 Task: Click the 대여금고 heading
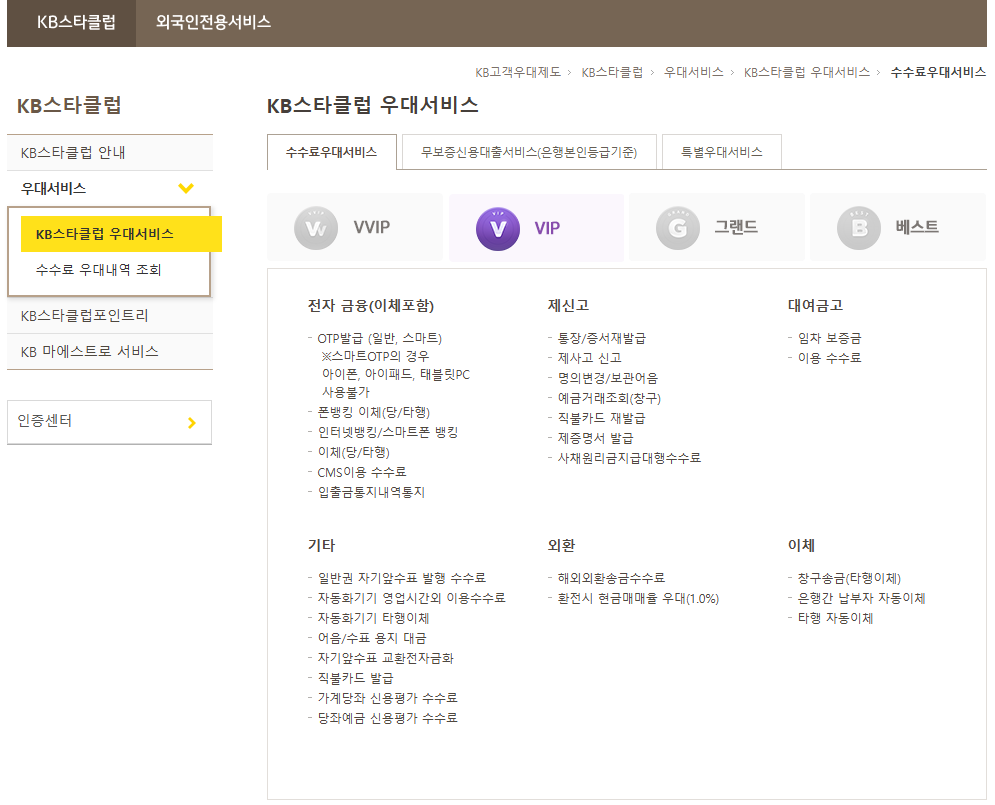coord(815,306)
